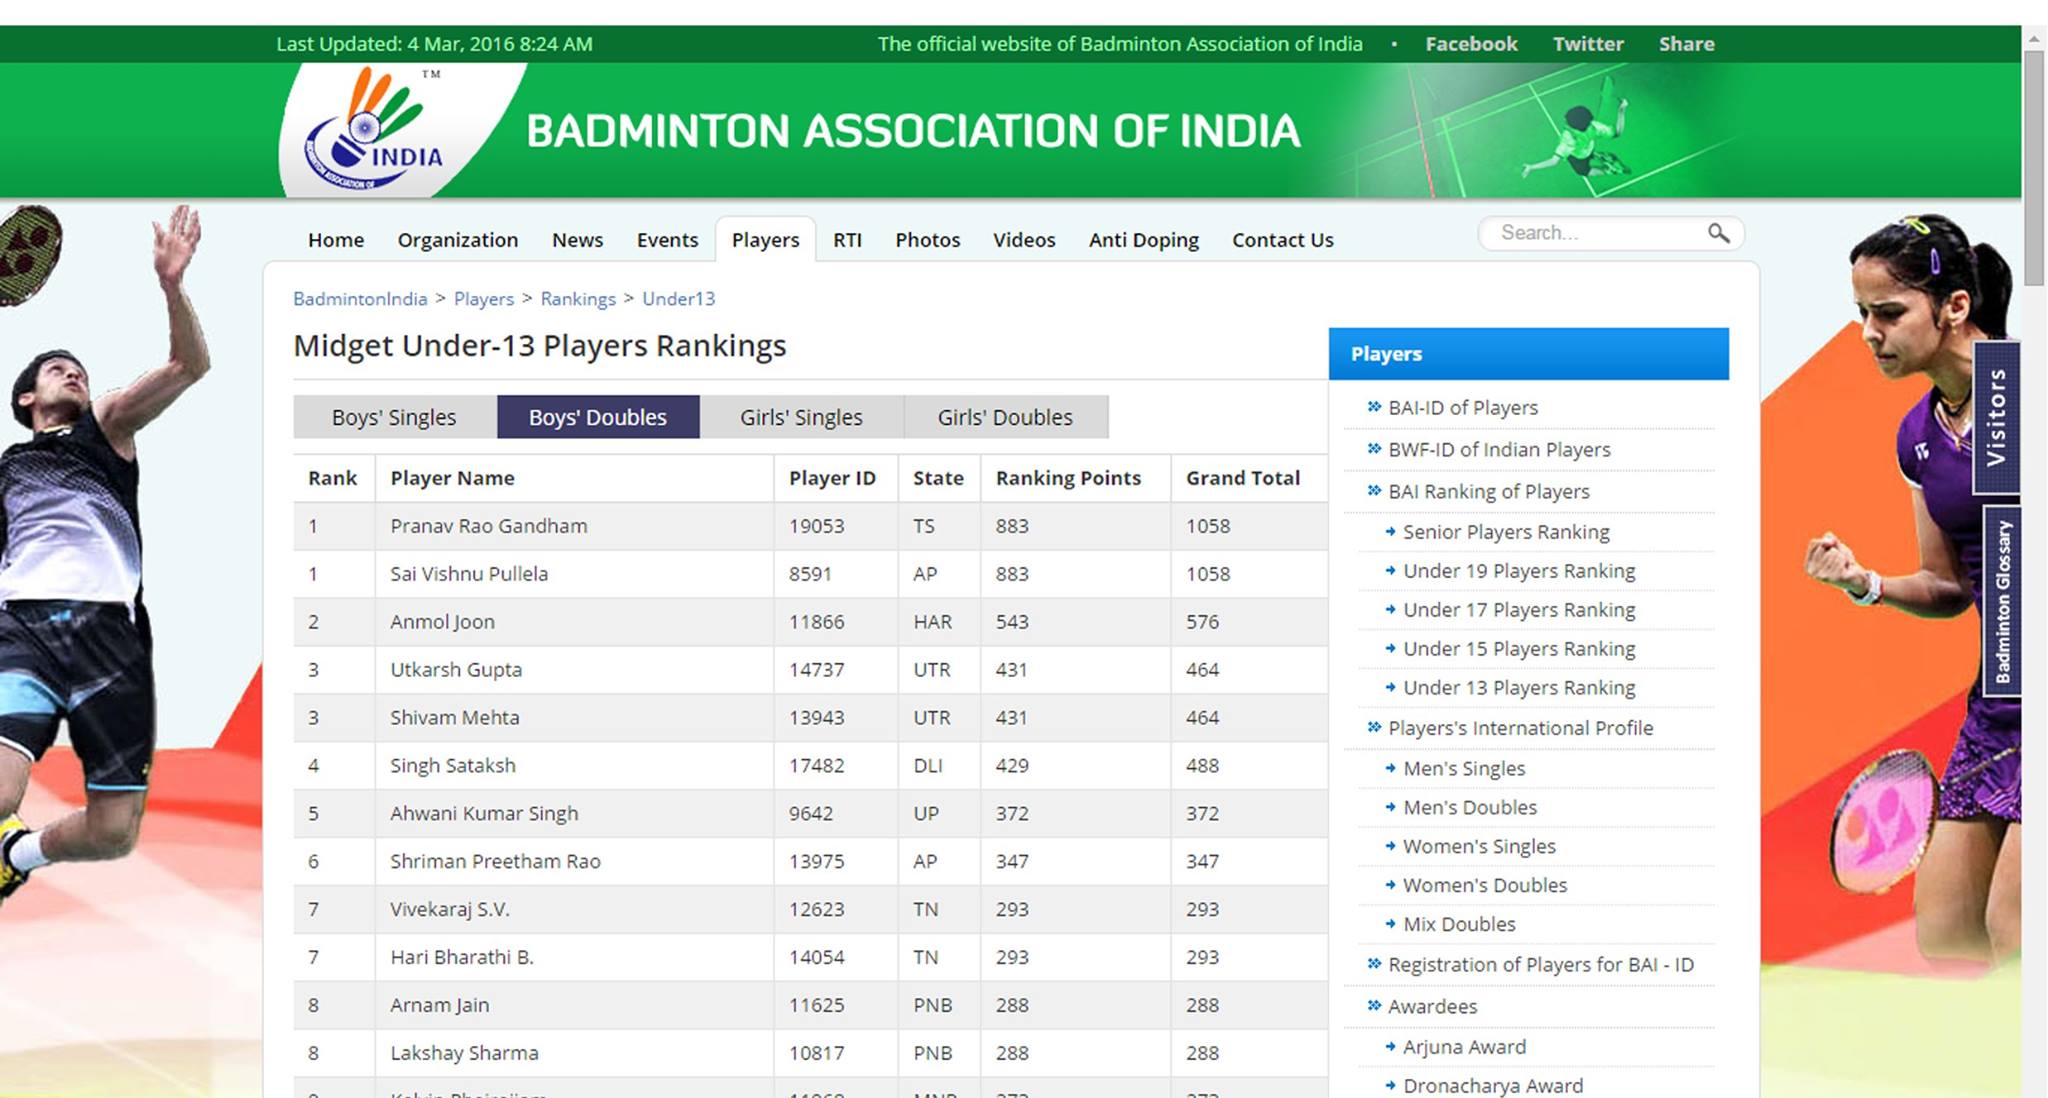This screenshot has width=2048, height=1098.
Task: Open the Photos menu item
Action: coord(928,240)
